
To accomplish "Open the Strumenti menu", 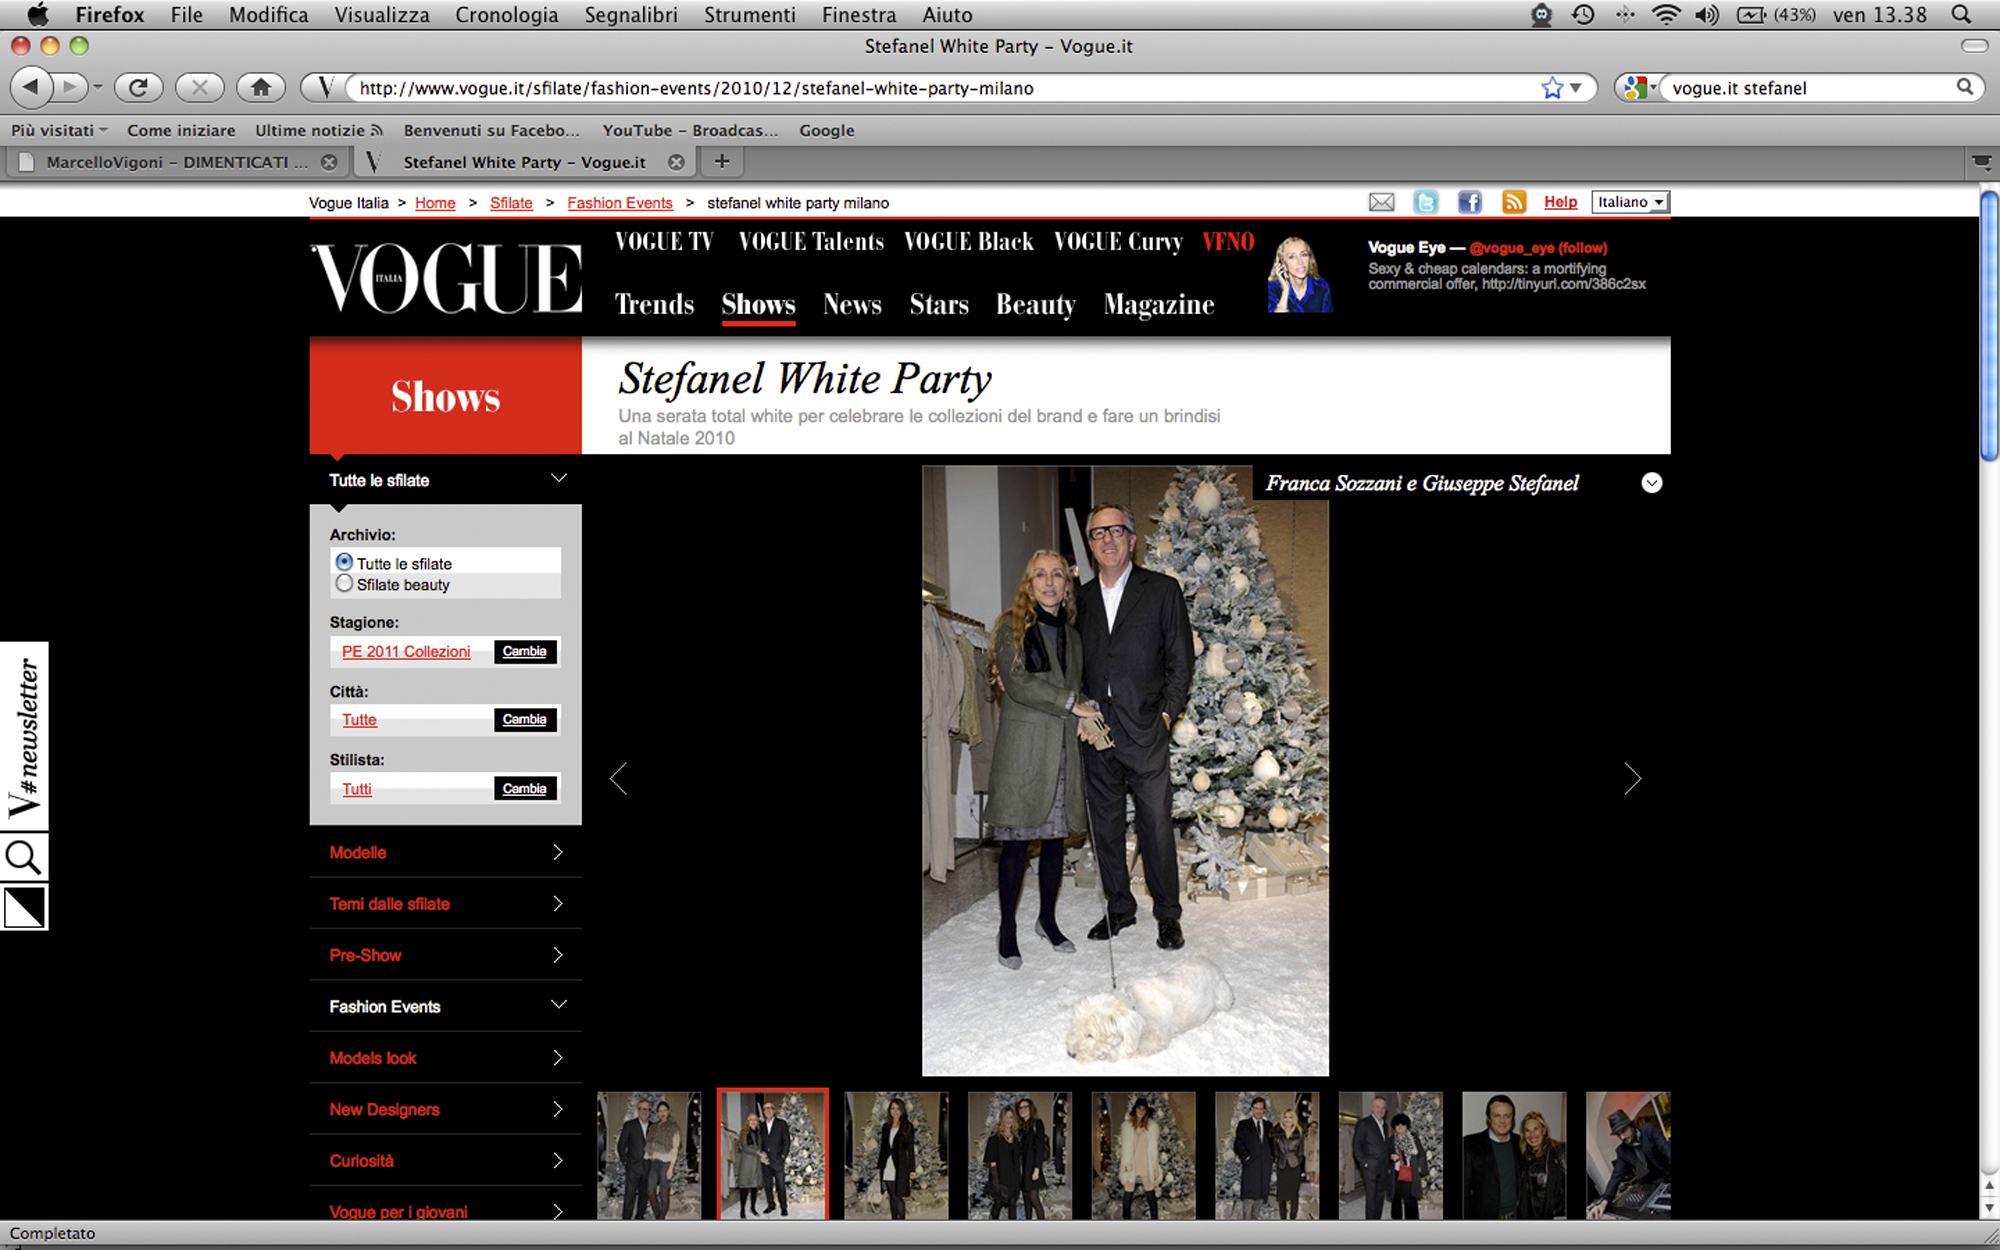I will pos(750,15).
